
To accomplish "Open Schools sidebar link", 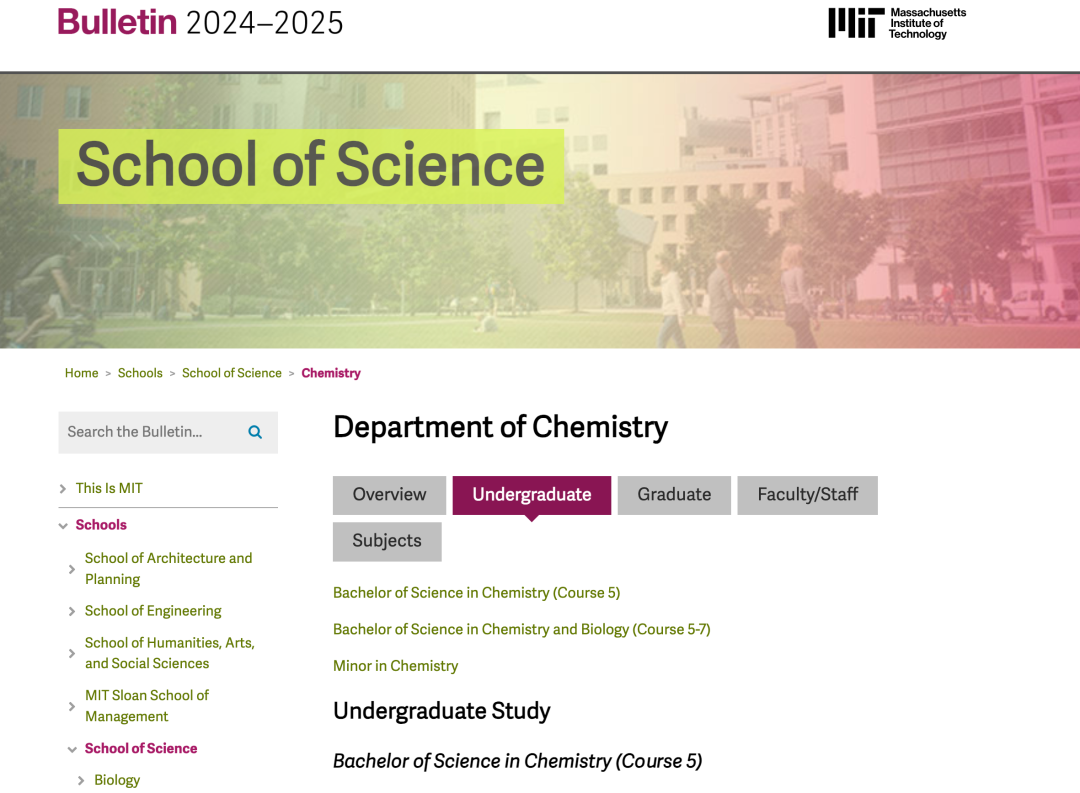I will (101, 525).
